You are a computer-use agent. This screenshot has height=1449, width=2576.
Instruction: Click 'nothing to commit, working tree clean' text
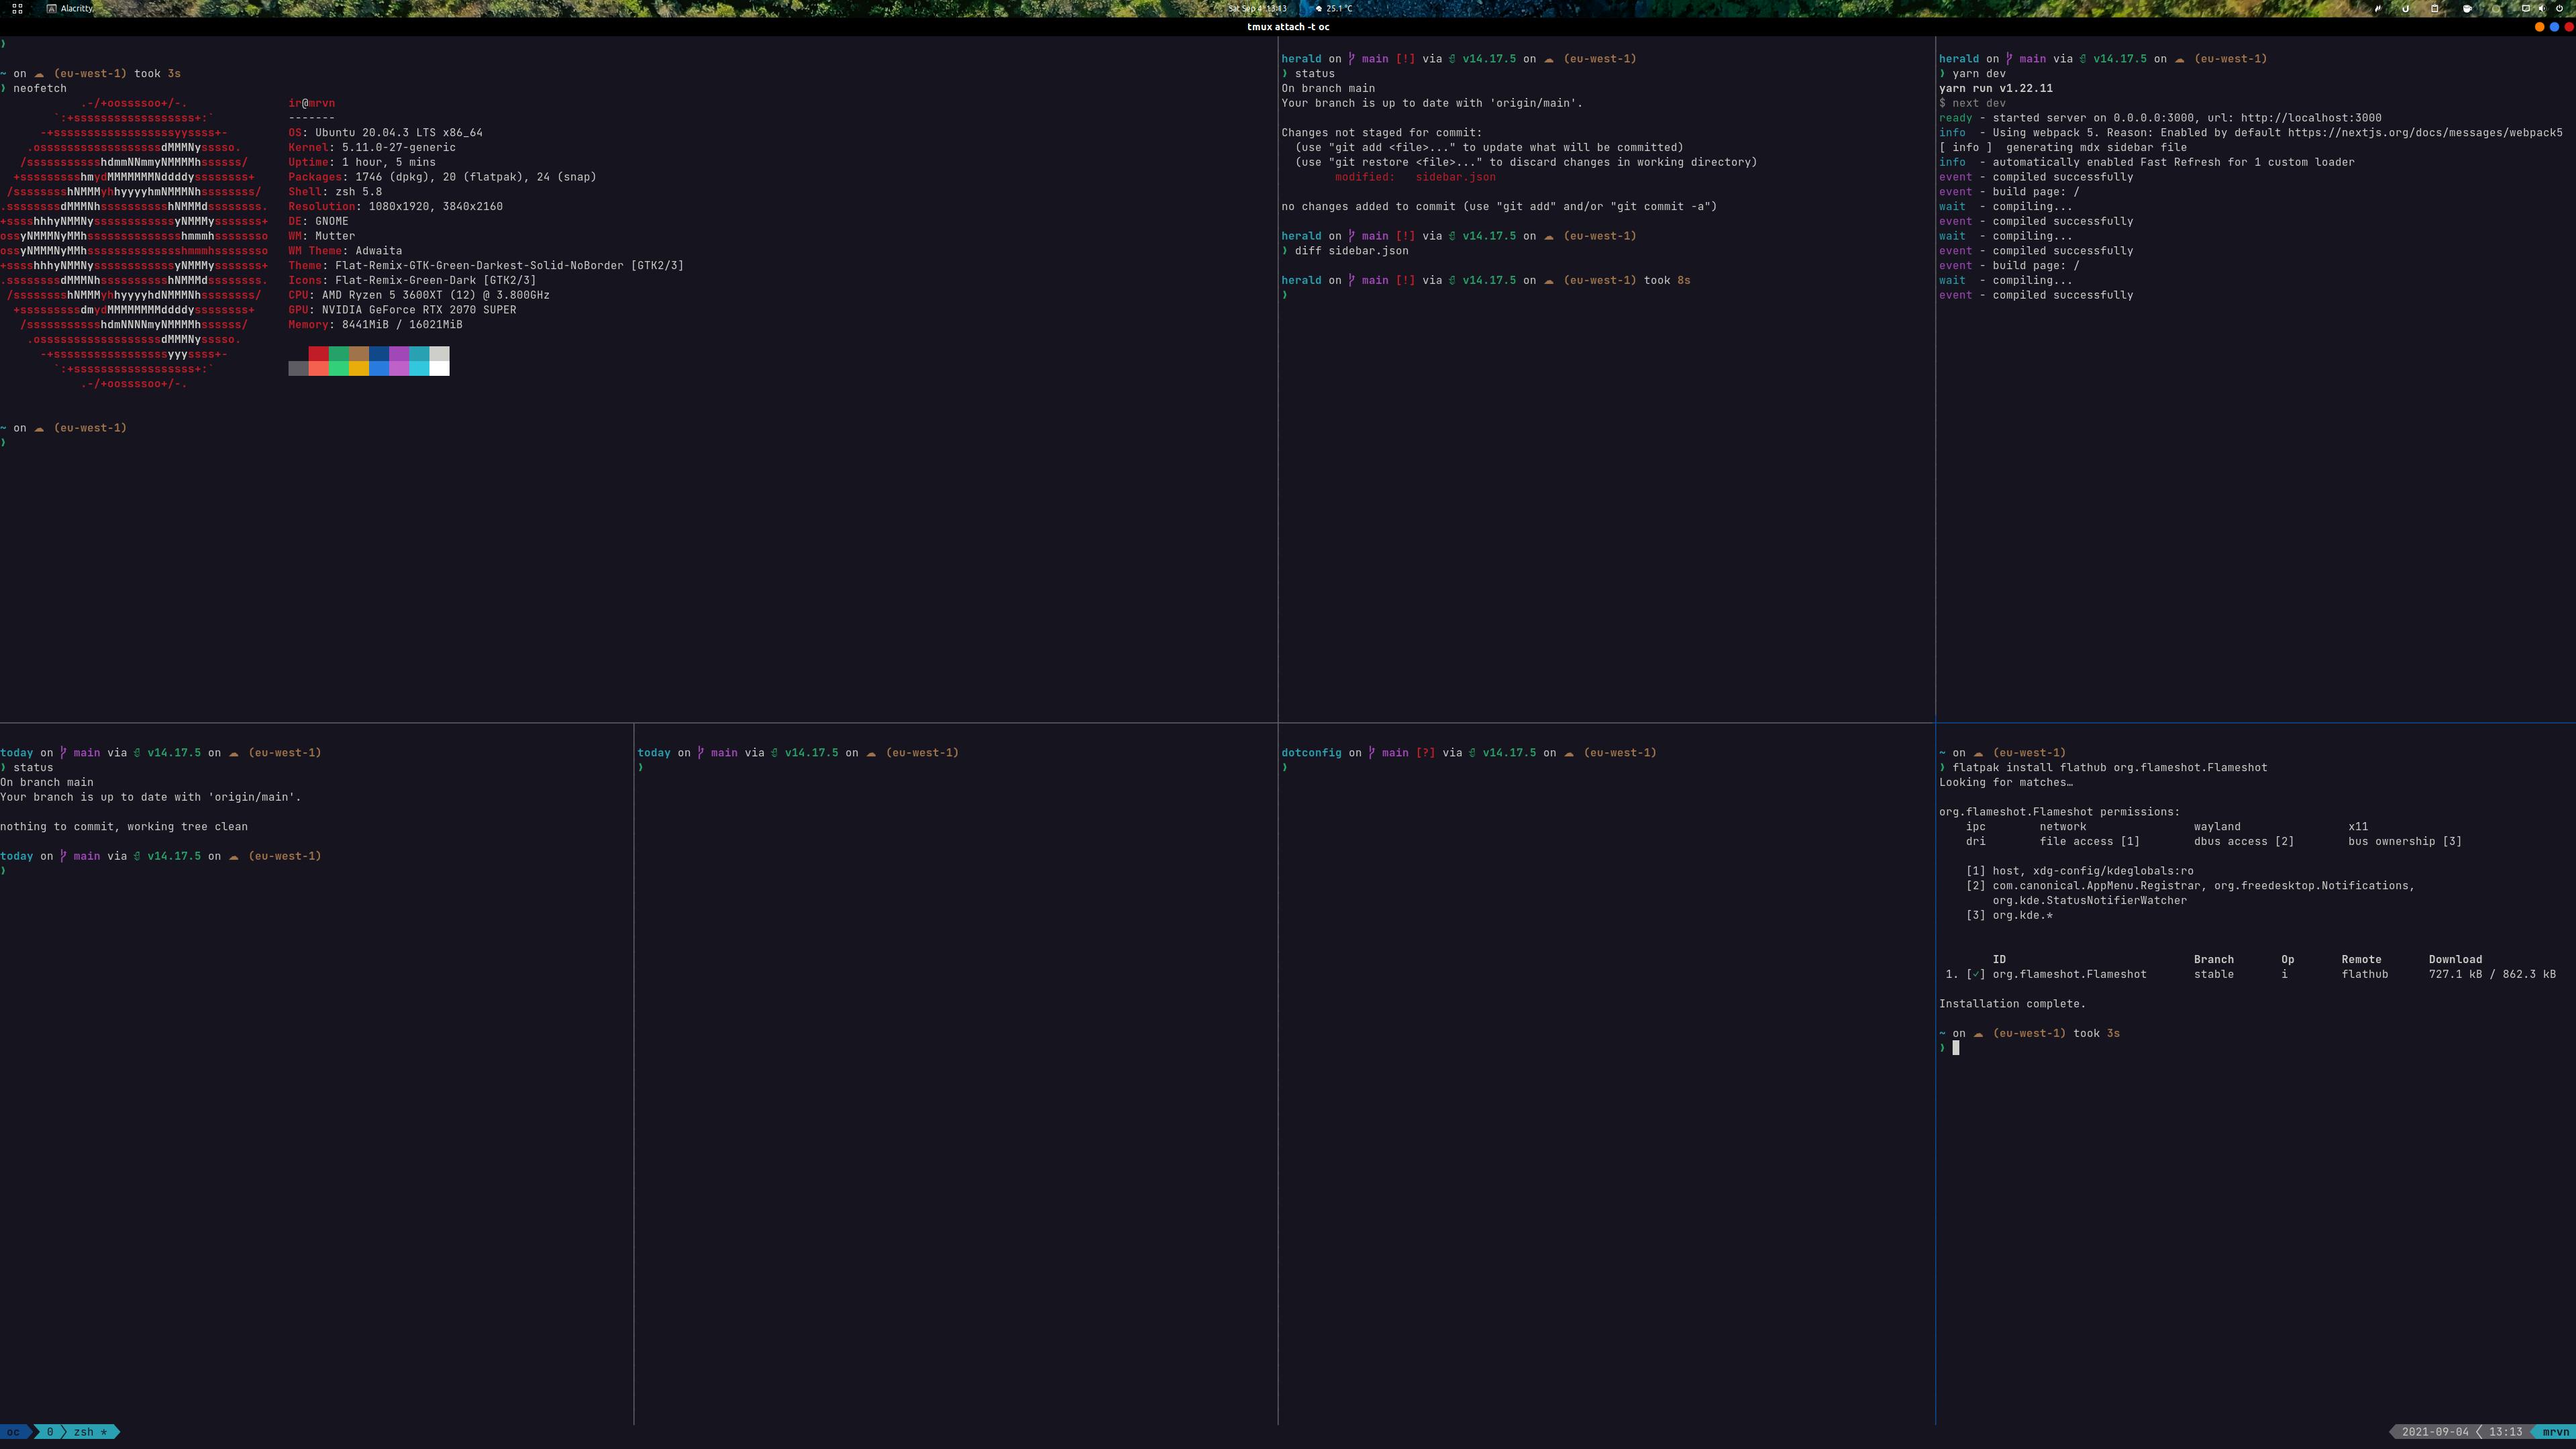tap(124, 827)
